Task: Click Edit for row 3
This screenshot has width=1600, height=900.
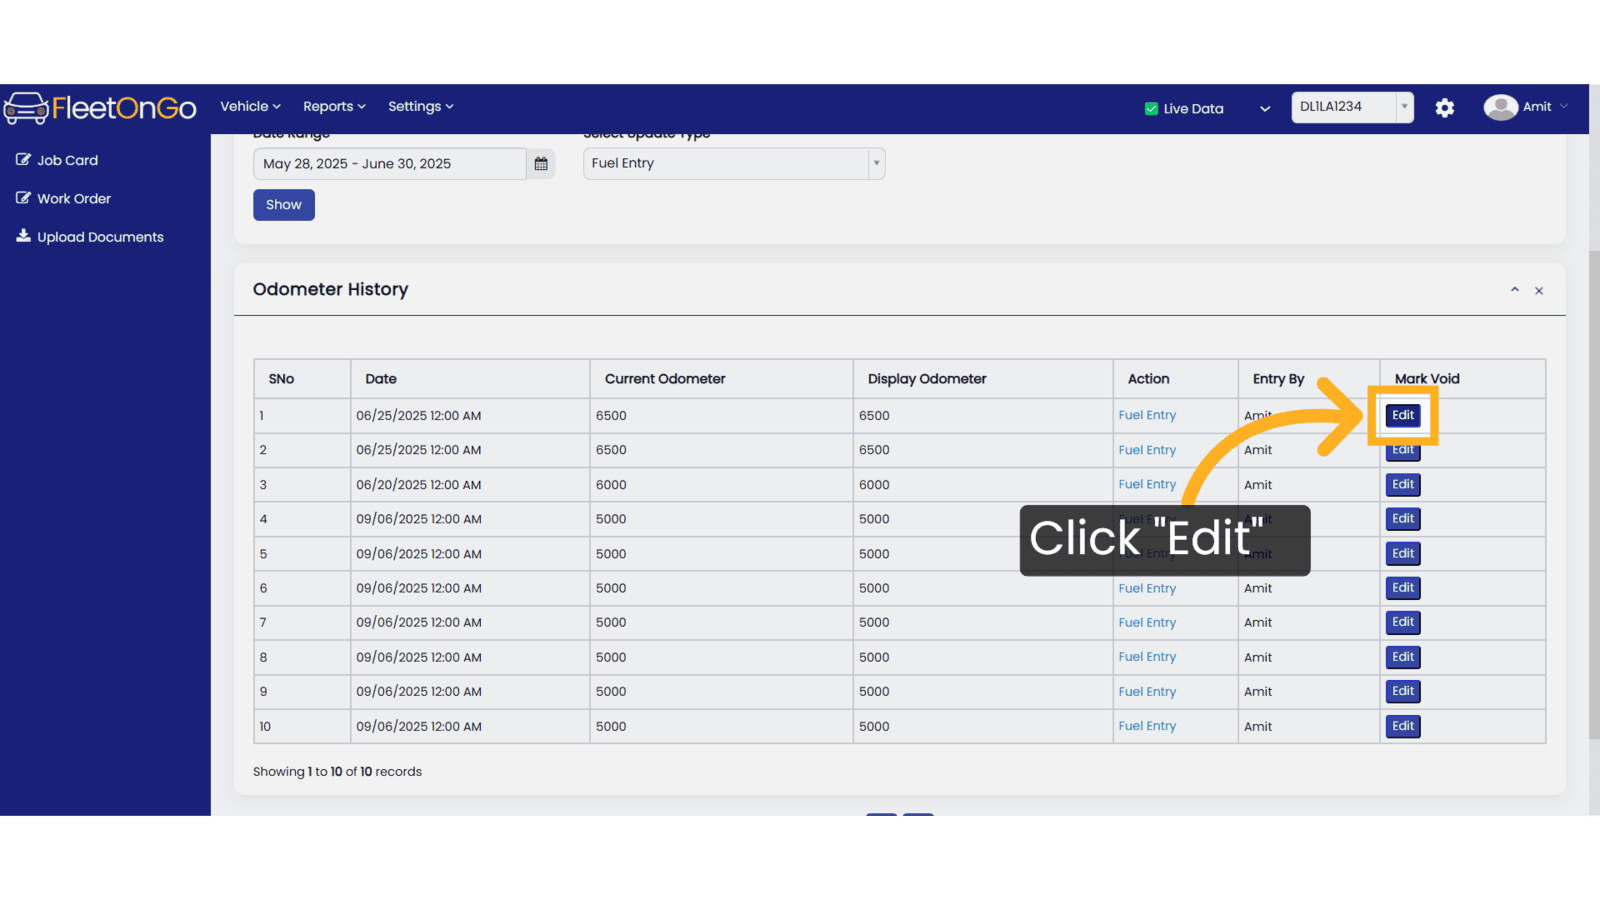Action: pyautogui.click(x=1403, y=485)
